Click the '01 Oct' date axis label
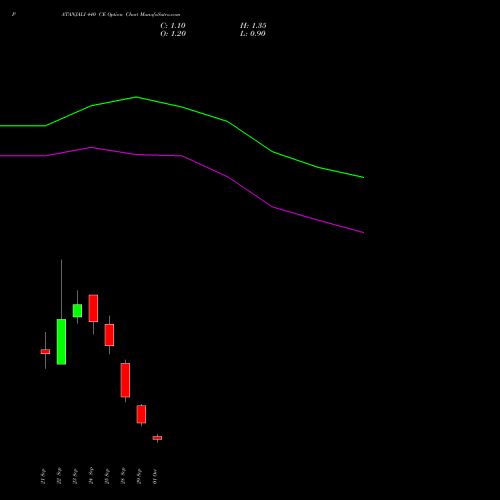 tap(155, 476)
